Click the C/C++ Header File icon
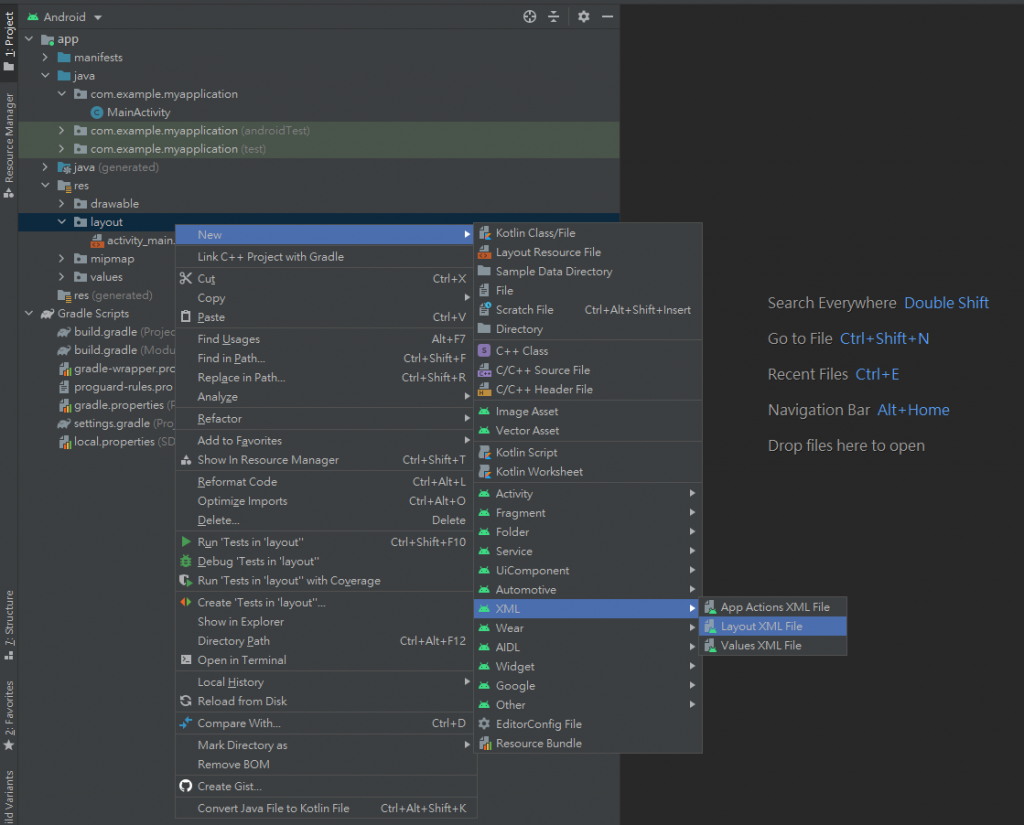 [x=485, y=390]
